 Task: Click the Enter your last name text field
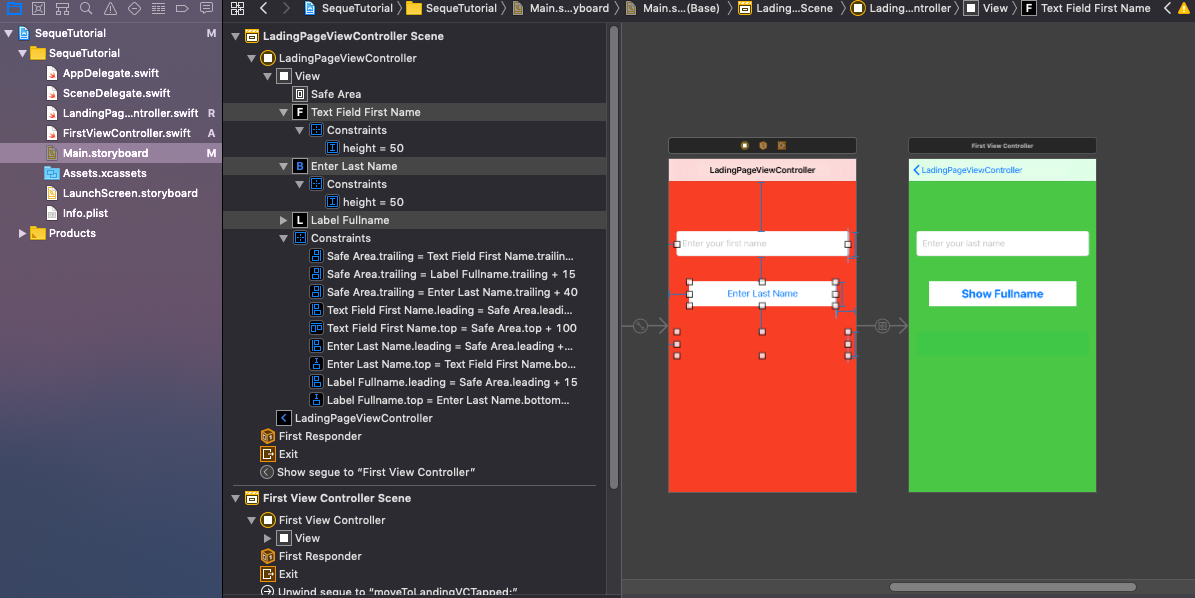(x=1002, y=243)
